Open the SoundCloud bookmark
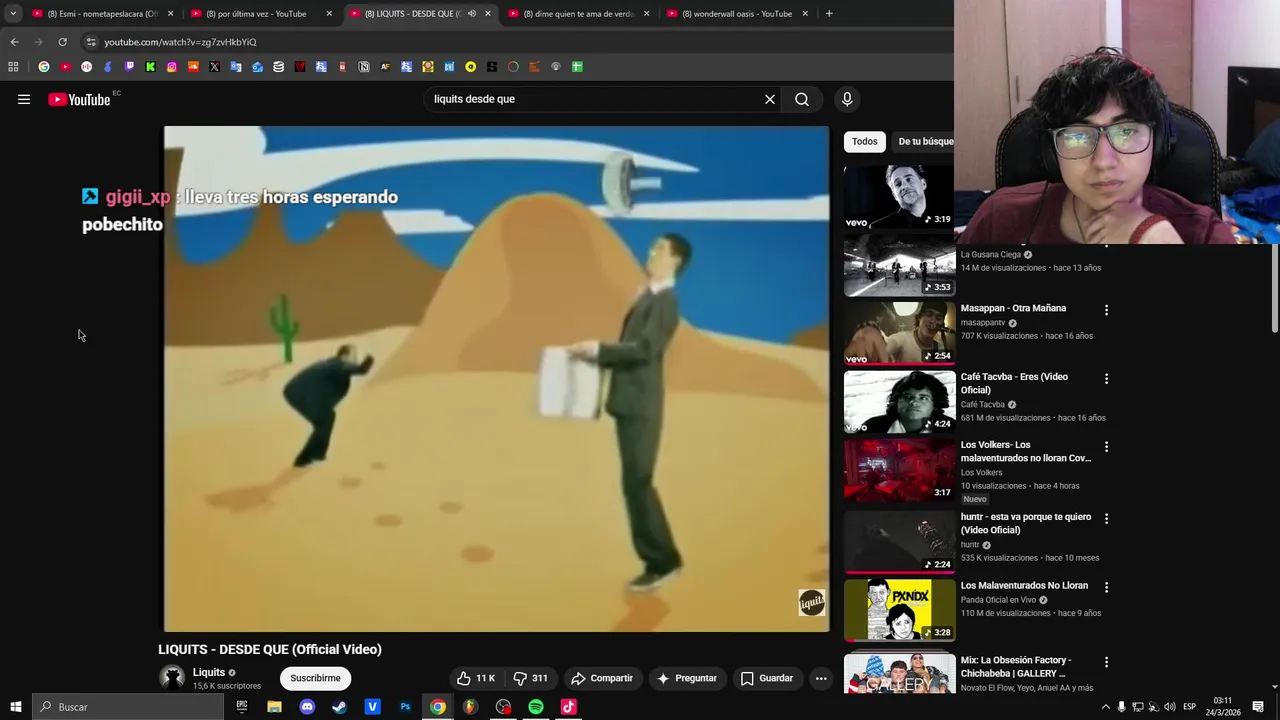 (193, 67)
